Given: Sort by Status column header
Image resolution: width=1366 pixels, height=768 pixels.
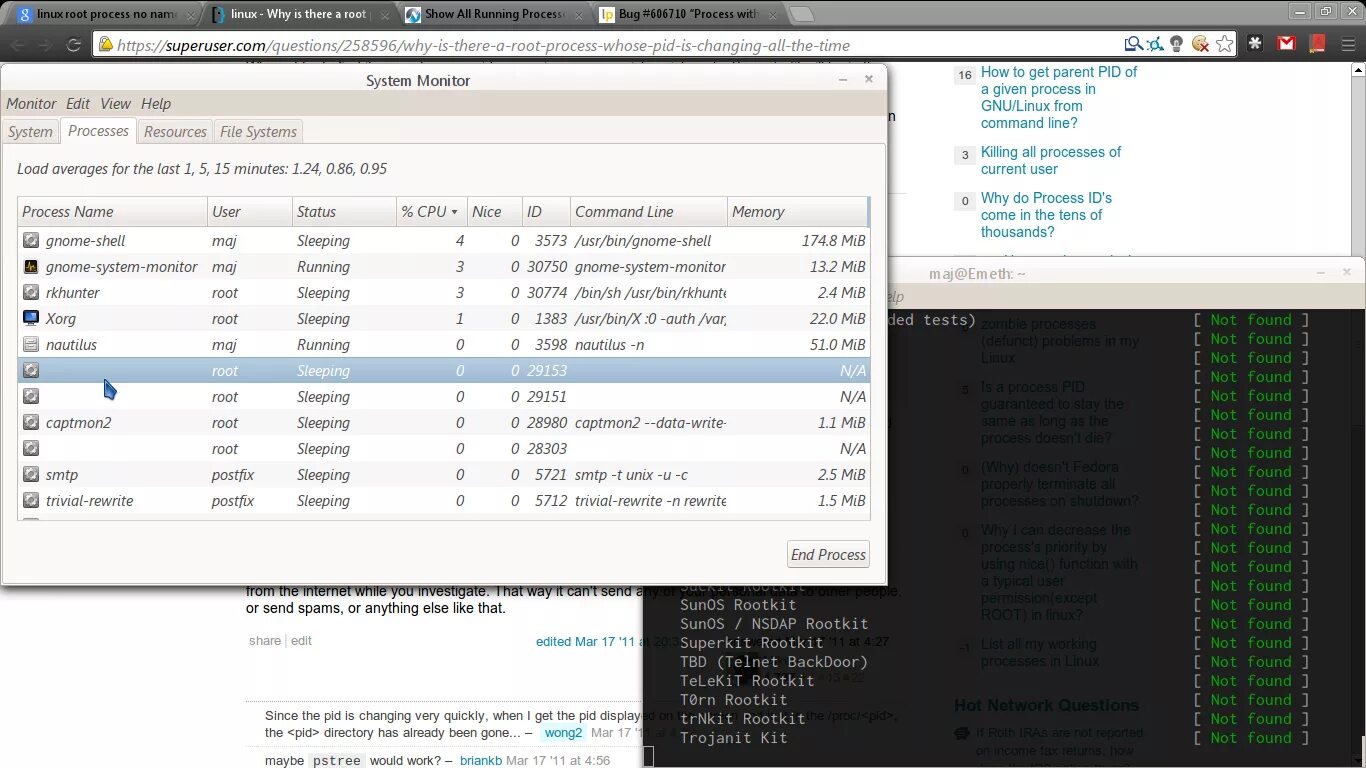Looking at the screenshot, I should [344, 211].
